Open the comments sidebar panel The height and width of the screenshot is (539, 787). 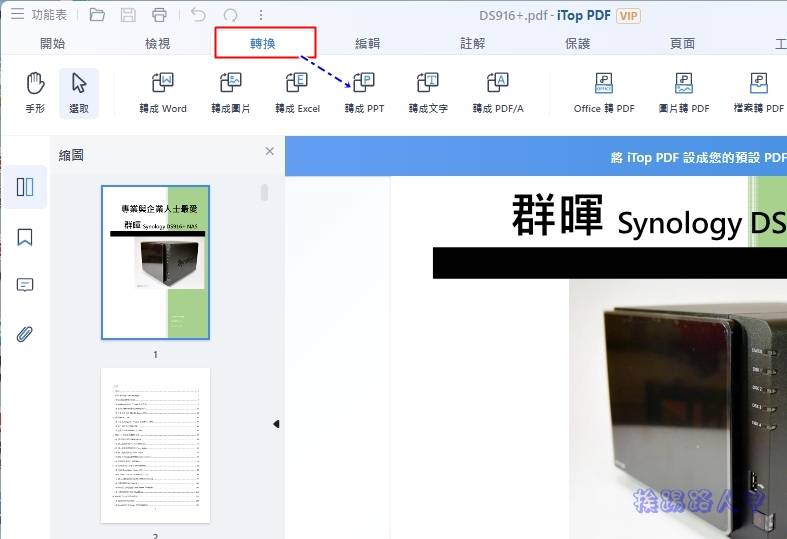point(25,285)
